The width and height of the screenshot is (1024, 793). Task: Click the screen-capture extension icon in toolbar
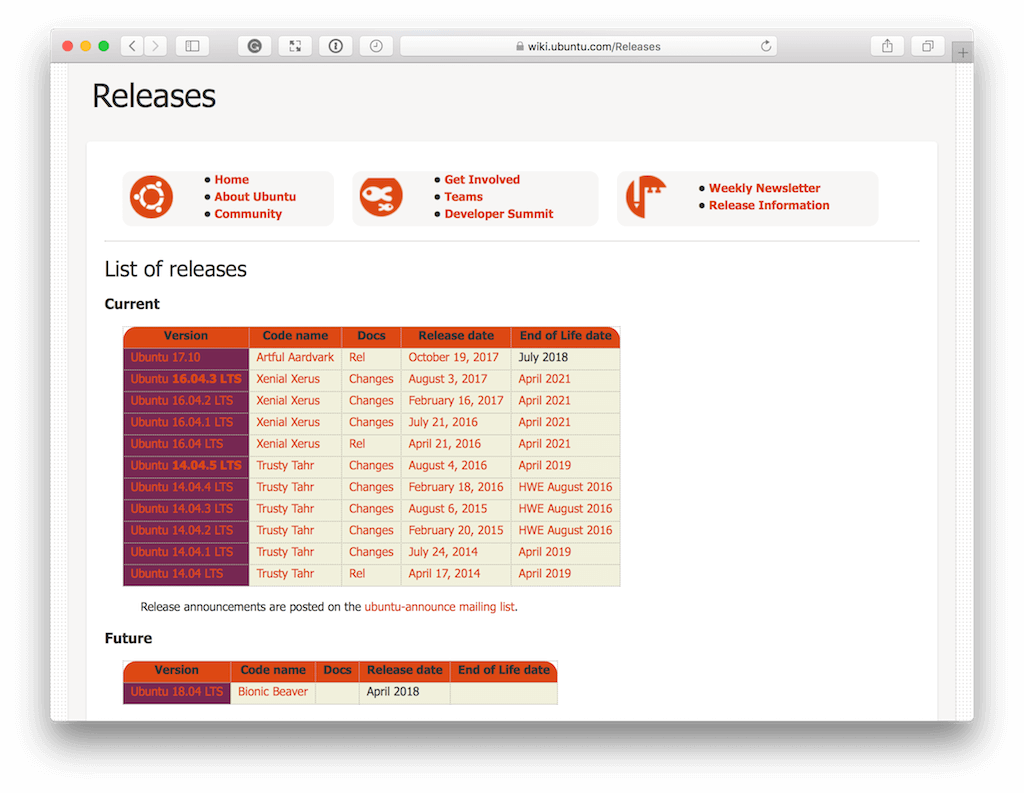[295, 46]
